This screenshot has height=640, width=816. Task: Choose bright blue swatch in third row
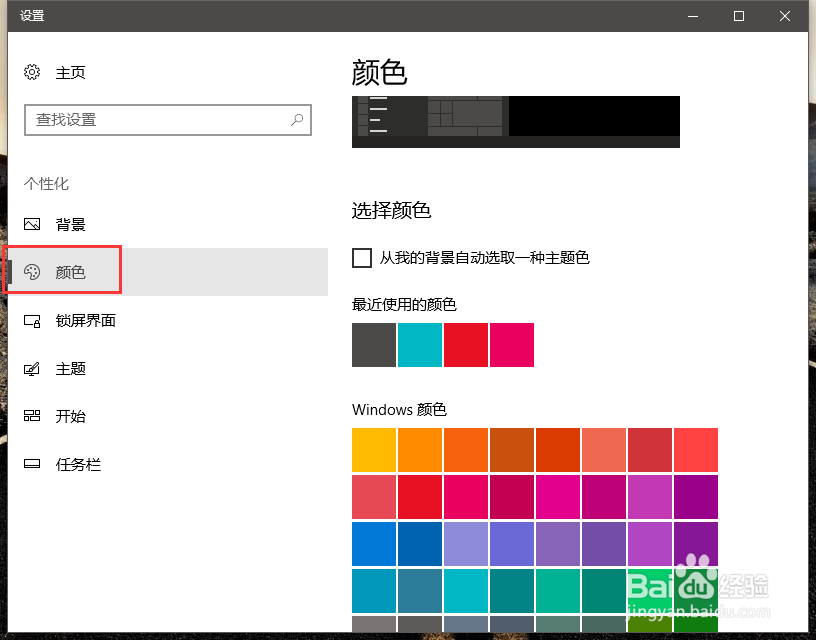tap(374, 544)
